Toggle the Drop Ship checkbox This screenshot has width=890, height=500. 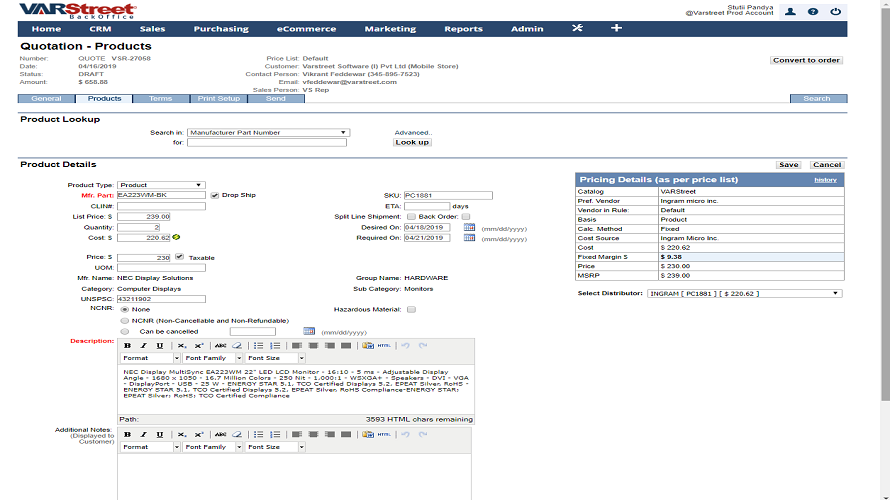[x=215, y=196]
